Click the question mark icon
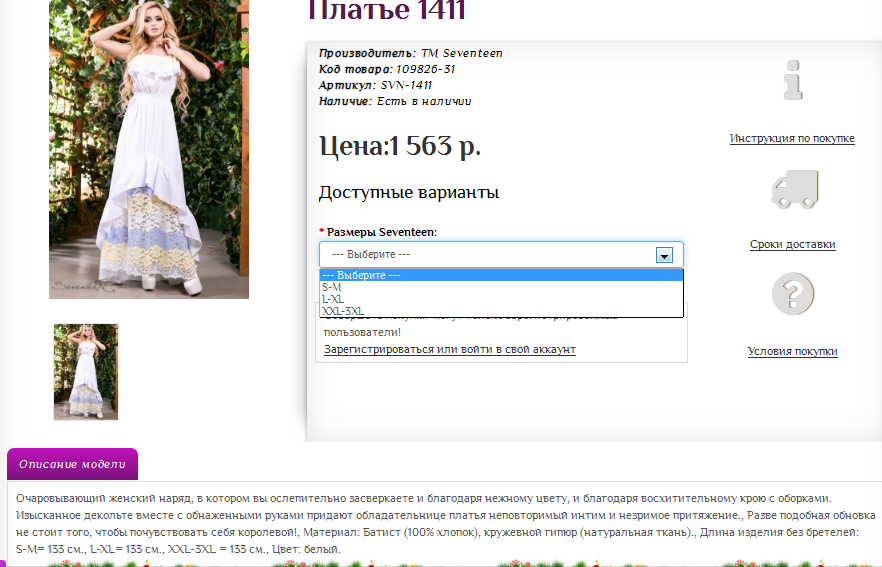Screen dimensions: 882x567 pyautogui.click(x=793, y=294)
